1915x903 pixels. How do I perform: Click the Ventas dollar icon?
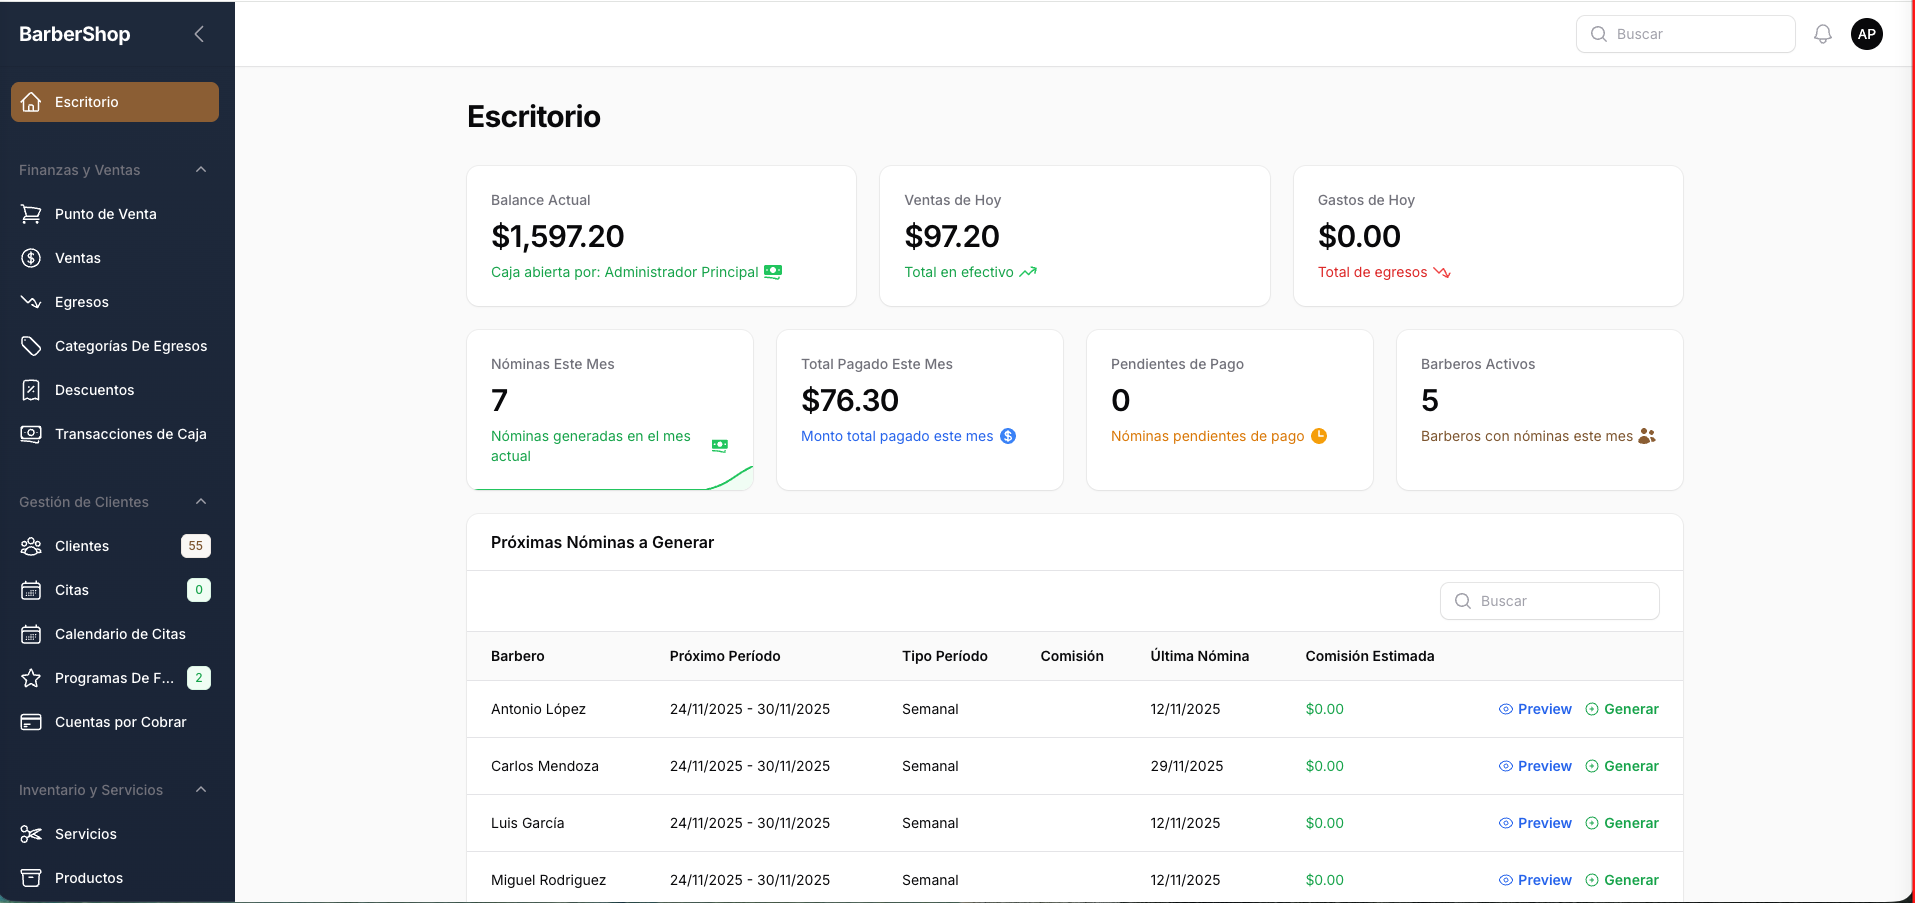tap(31, 258)
